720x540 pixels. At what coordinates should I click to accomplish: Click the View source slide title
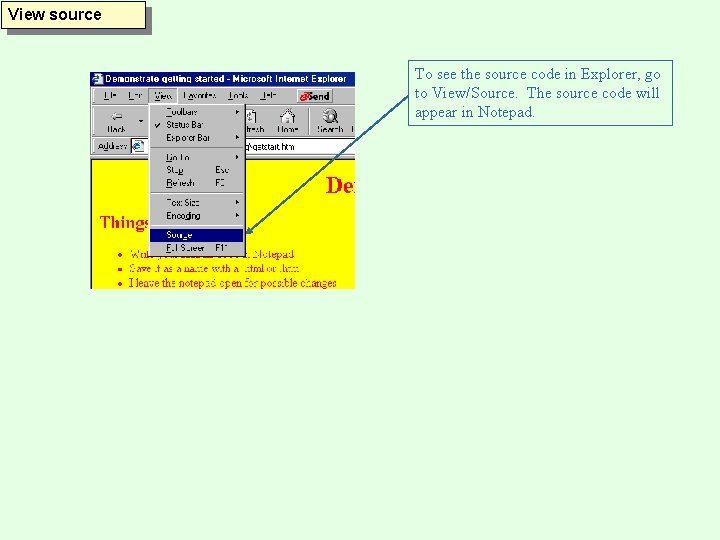(55, 15)
